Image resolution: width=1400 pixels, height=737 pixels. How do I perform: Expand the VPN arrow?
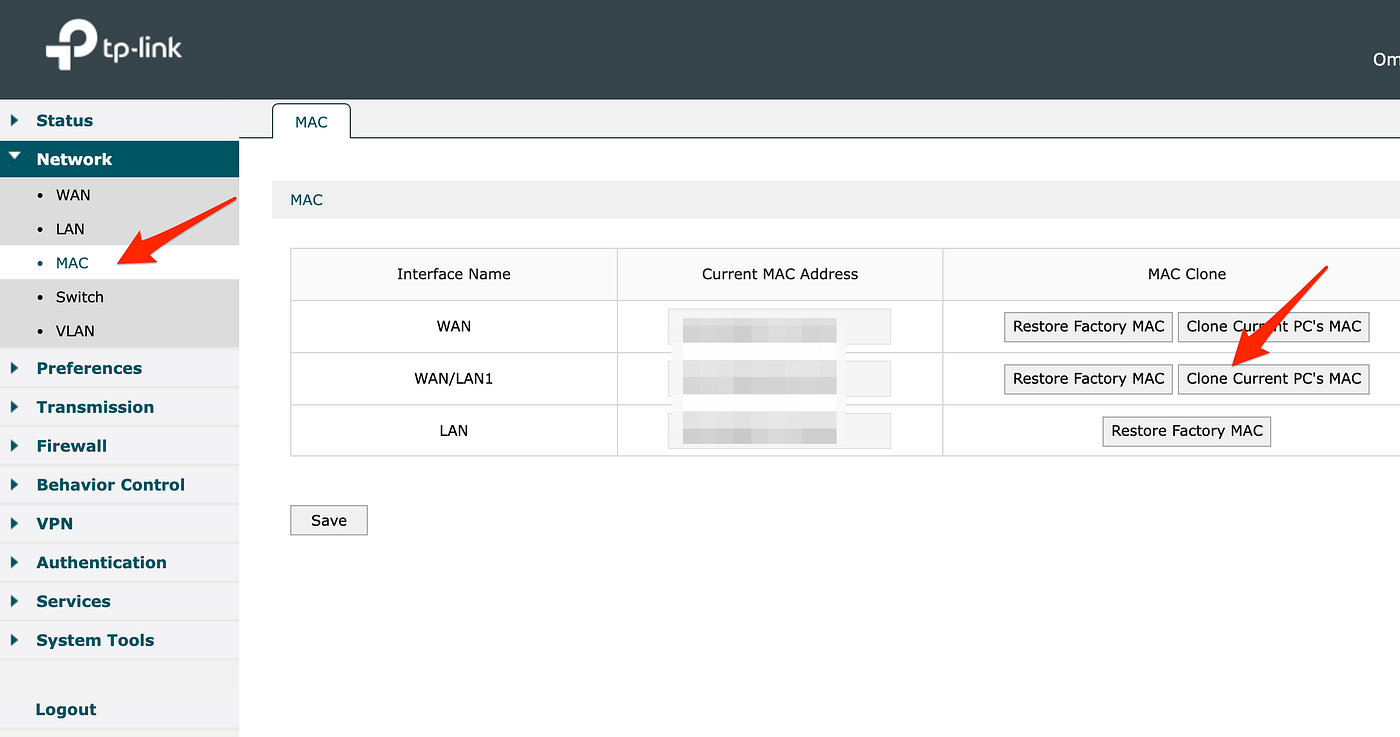click(x=14, y=523)
